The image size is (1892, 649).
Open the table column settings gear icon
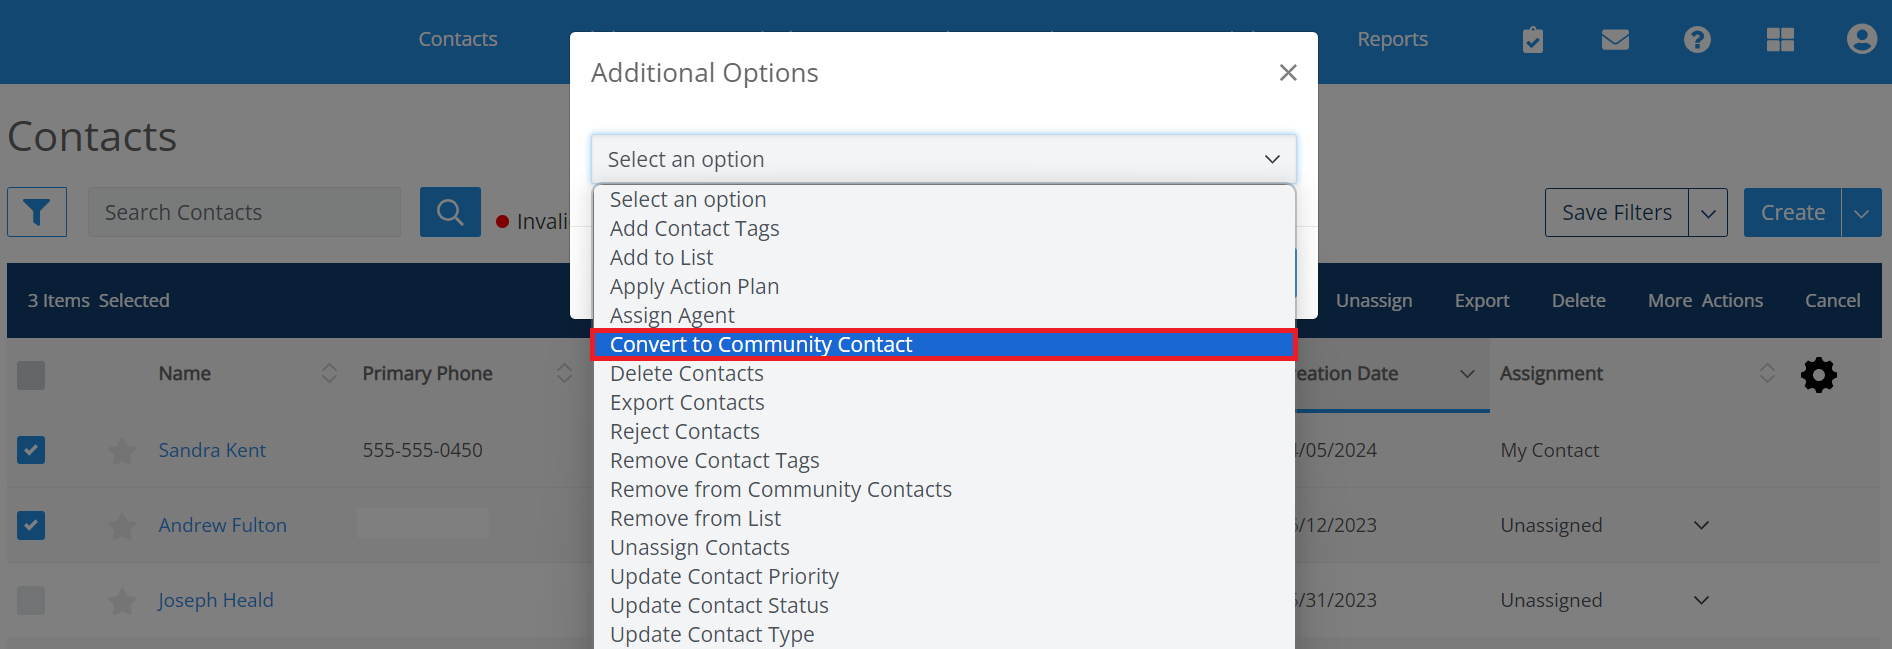pyautogui.click(x=1818, y=375)
